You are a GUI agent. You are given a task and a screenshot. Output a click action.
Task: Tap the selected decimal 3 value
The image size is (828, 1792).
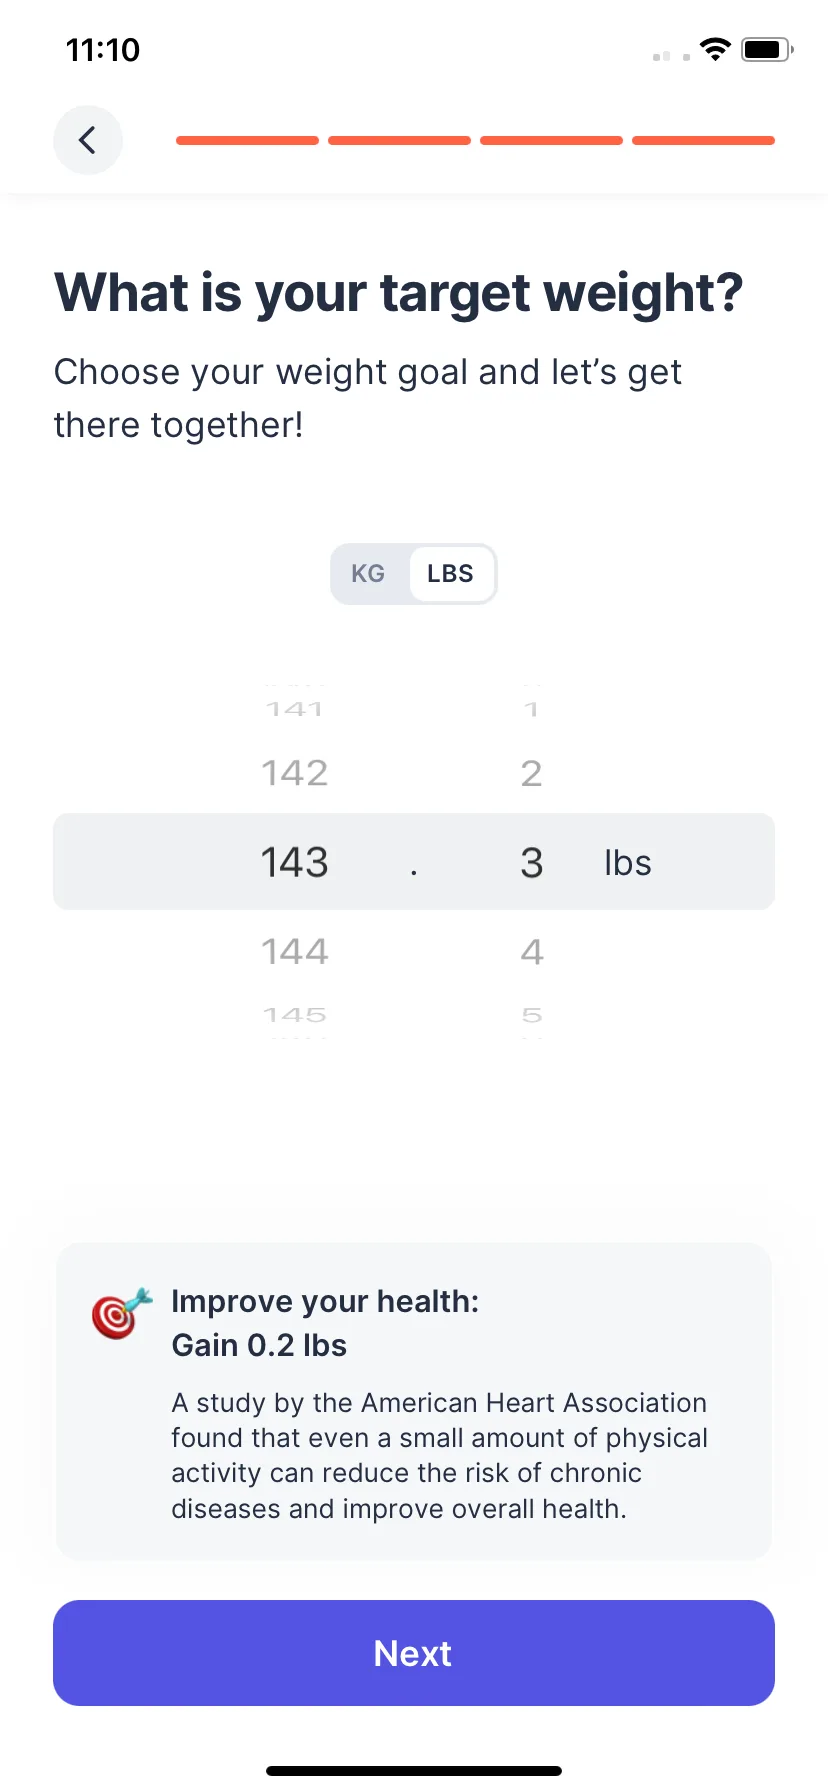tap(532, 862)
